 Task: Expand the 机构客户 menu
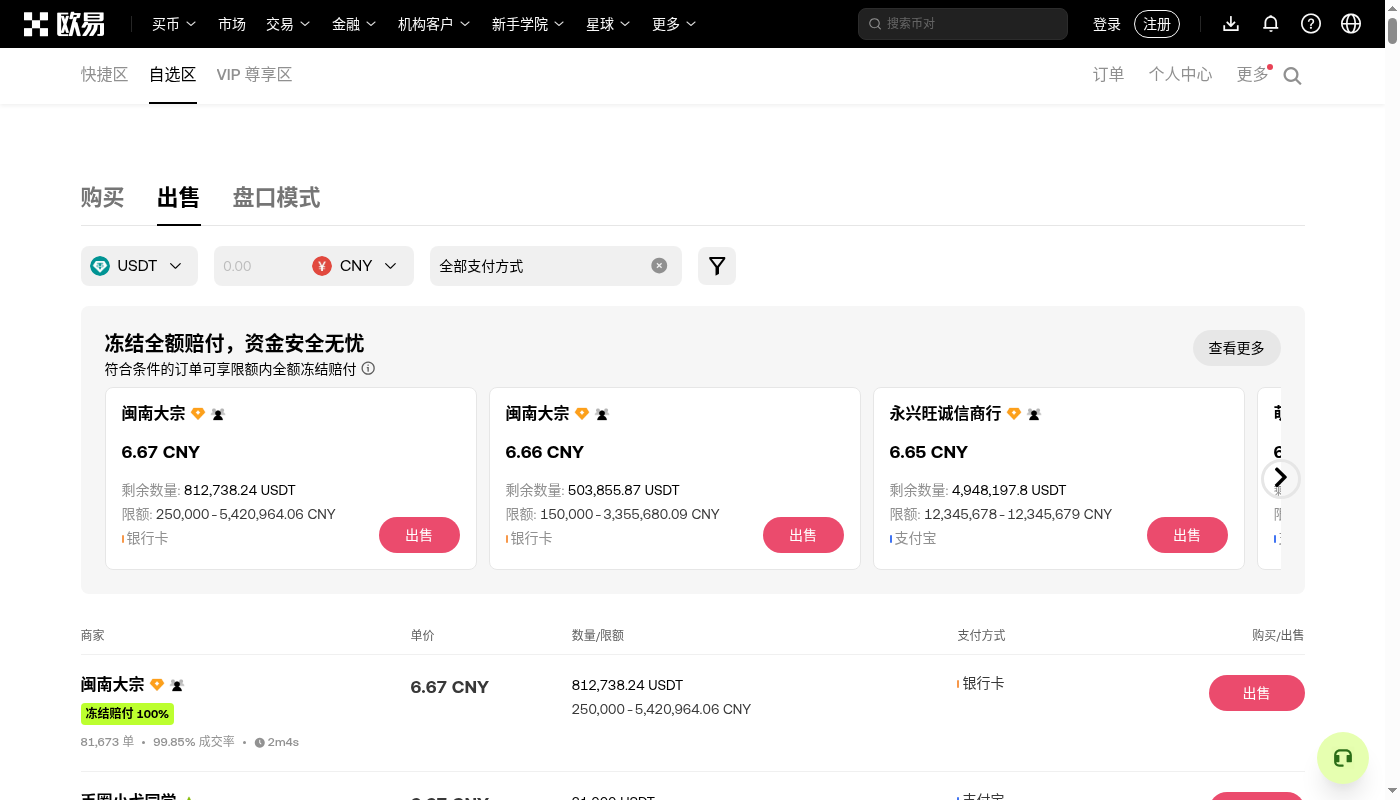[x=434, y=24]
